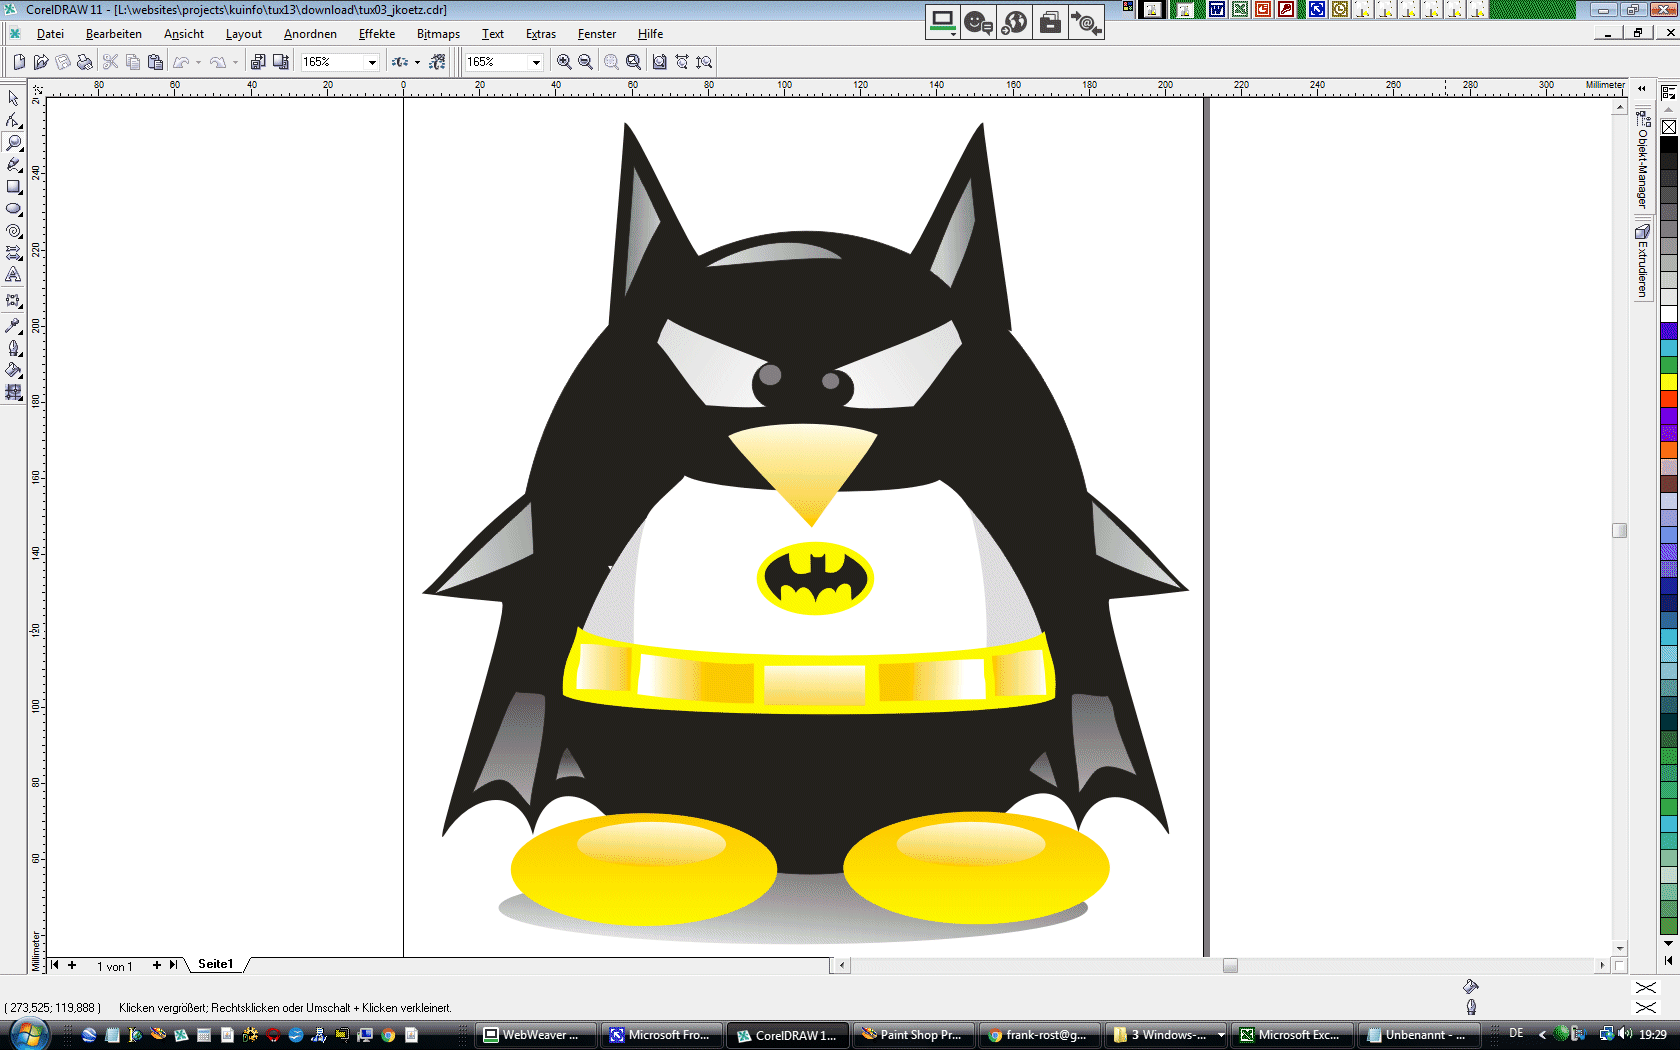
Task: Select the Spiral tool
Action: click(x=13, y=230)
